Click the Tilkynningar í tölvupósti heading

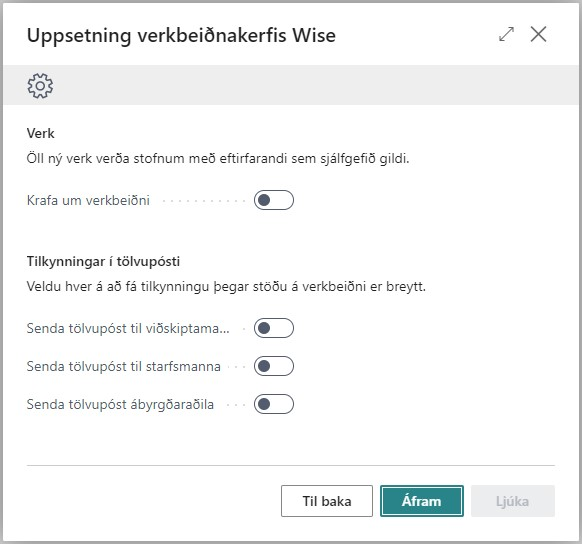click(x=103, y=262)
